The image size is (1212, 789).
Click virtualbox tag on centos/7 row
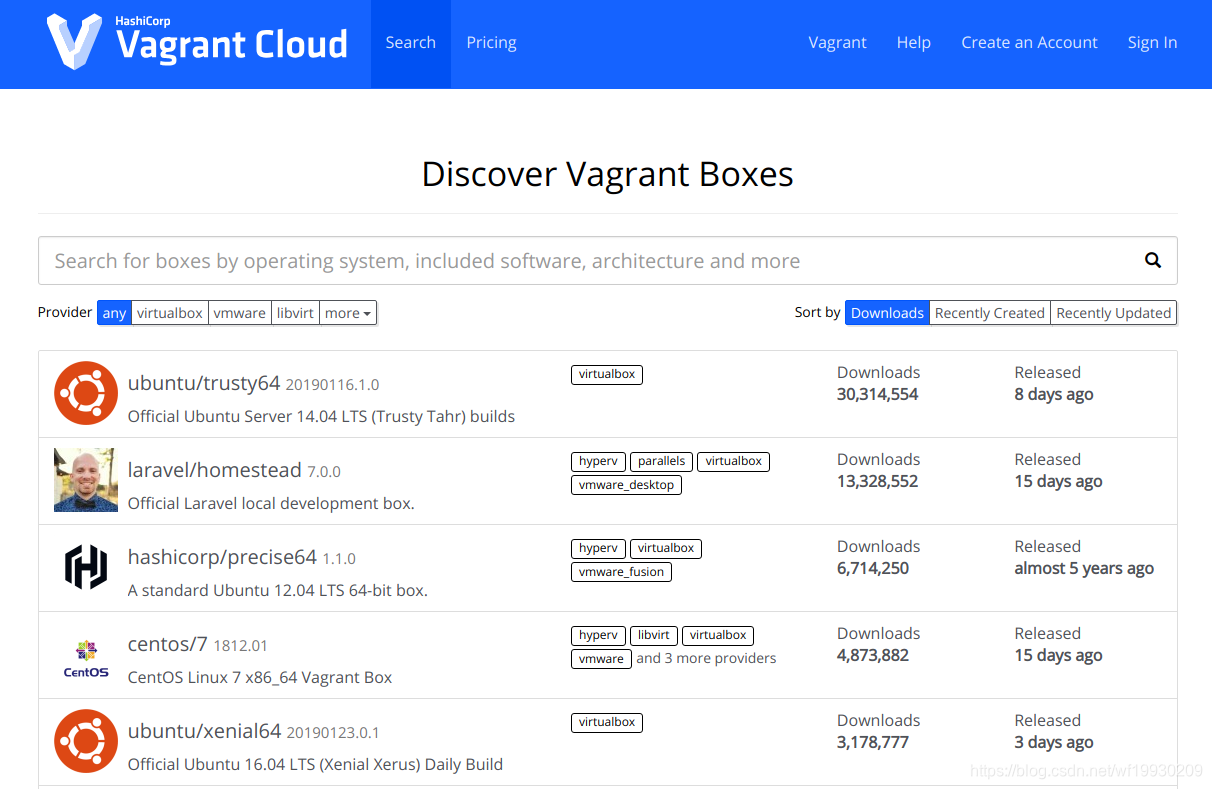[x=718, y=635]
